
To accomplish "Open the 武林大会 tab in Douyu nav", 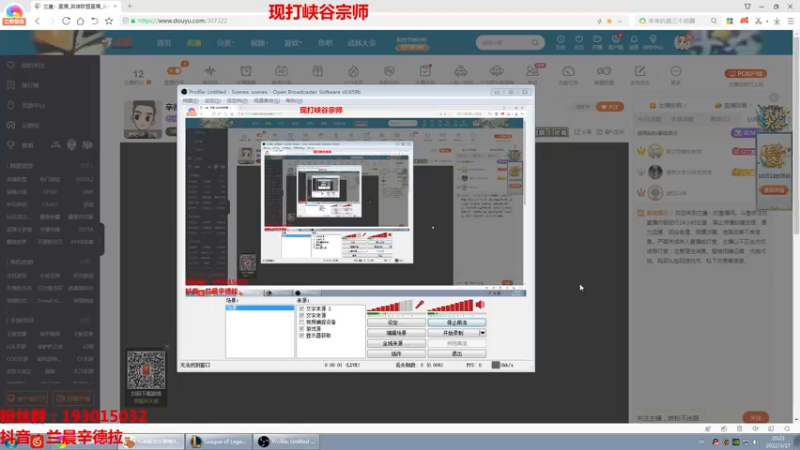I will [x=362, y=43].
